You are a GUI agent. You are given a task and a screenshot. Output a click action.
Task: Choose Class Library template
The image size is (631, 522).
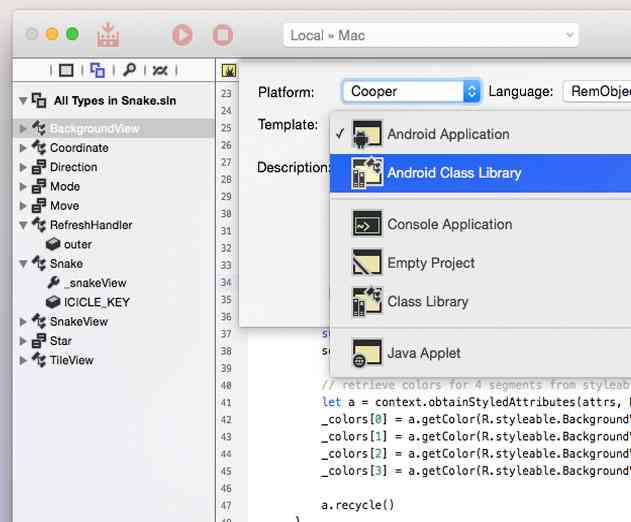480,301
